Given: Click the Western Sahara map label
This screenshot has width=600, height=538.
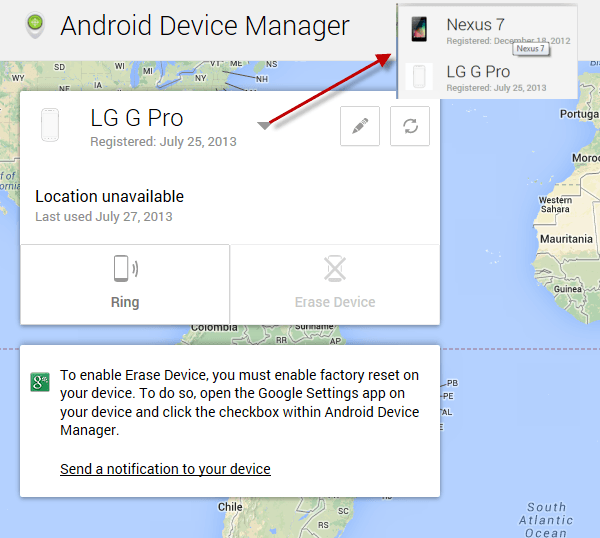Looking at the screenshot, I should 555,204.
